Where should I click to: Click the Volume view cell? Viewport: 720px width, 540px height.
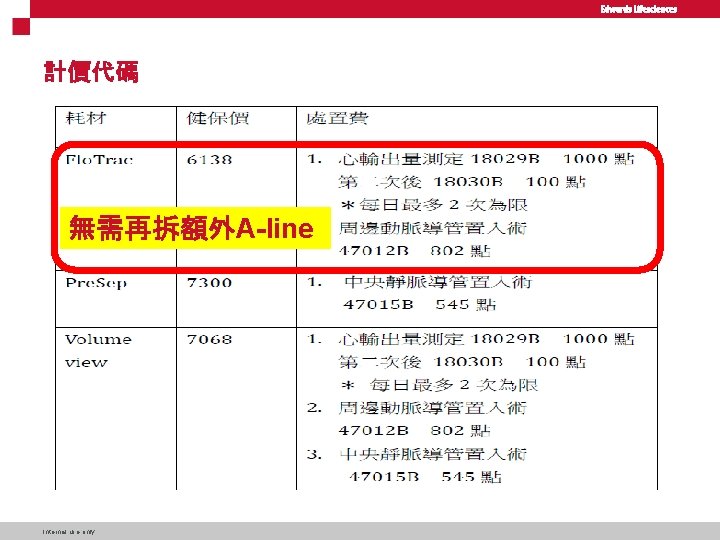pyautogui.click(x=98, y=351)
